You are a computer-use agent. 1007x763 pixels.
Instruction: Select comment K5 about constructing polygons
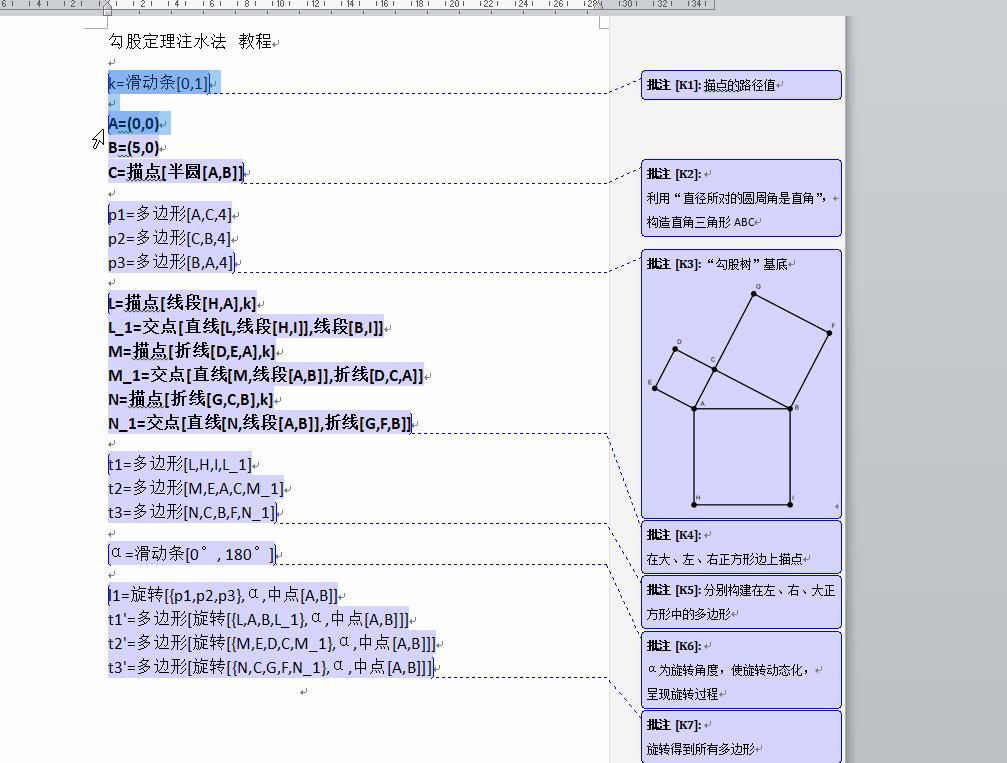741,601
